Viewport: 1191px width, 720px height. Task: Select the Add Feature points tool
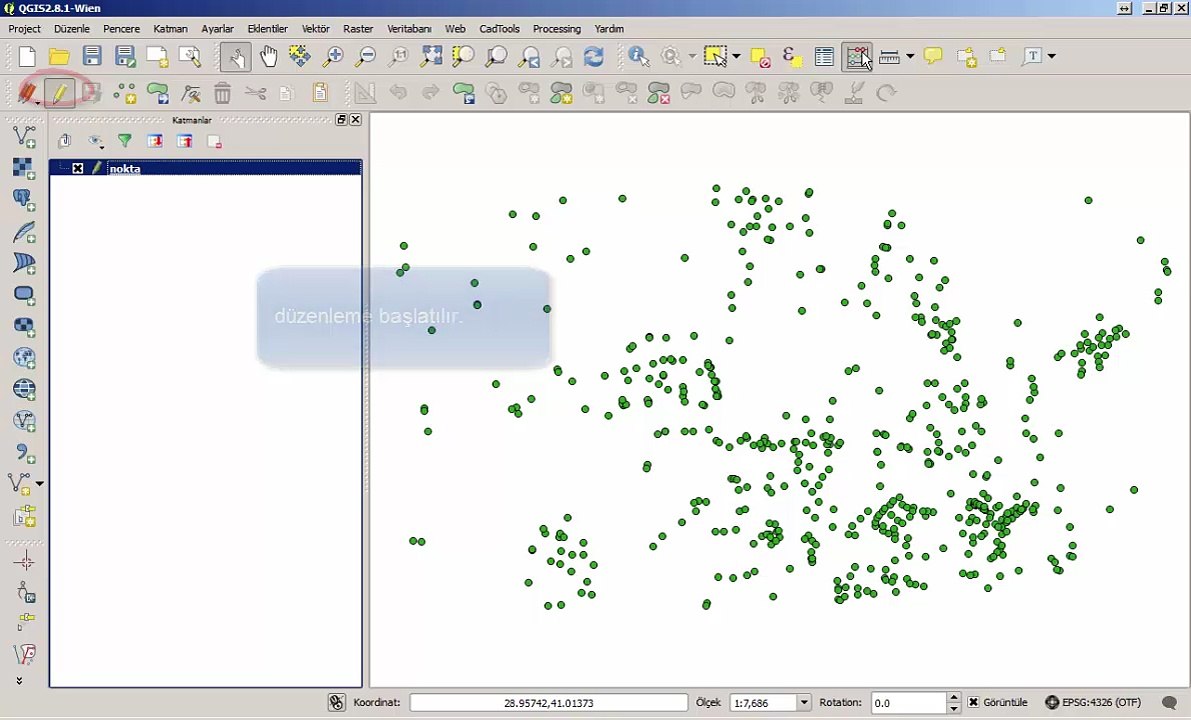pyautogui.click(x=125, y=93)
